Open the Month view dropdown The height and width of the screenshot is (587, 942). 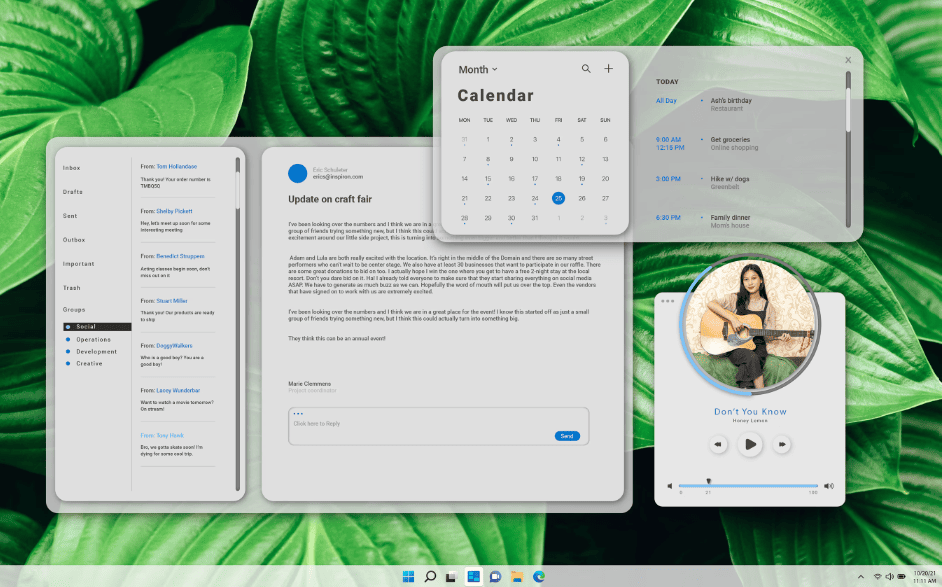pos(478,70)
